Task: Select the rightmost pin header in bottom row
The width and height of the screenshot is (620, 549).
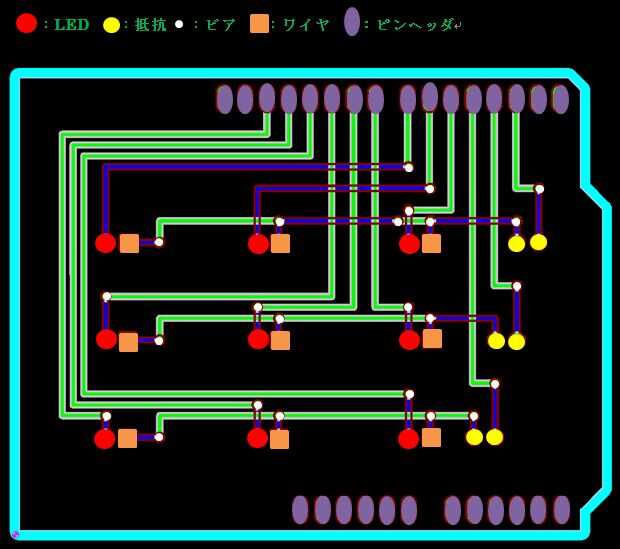Action: click(x=561, y=510)
